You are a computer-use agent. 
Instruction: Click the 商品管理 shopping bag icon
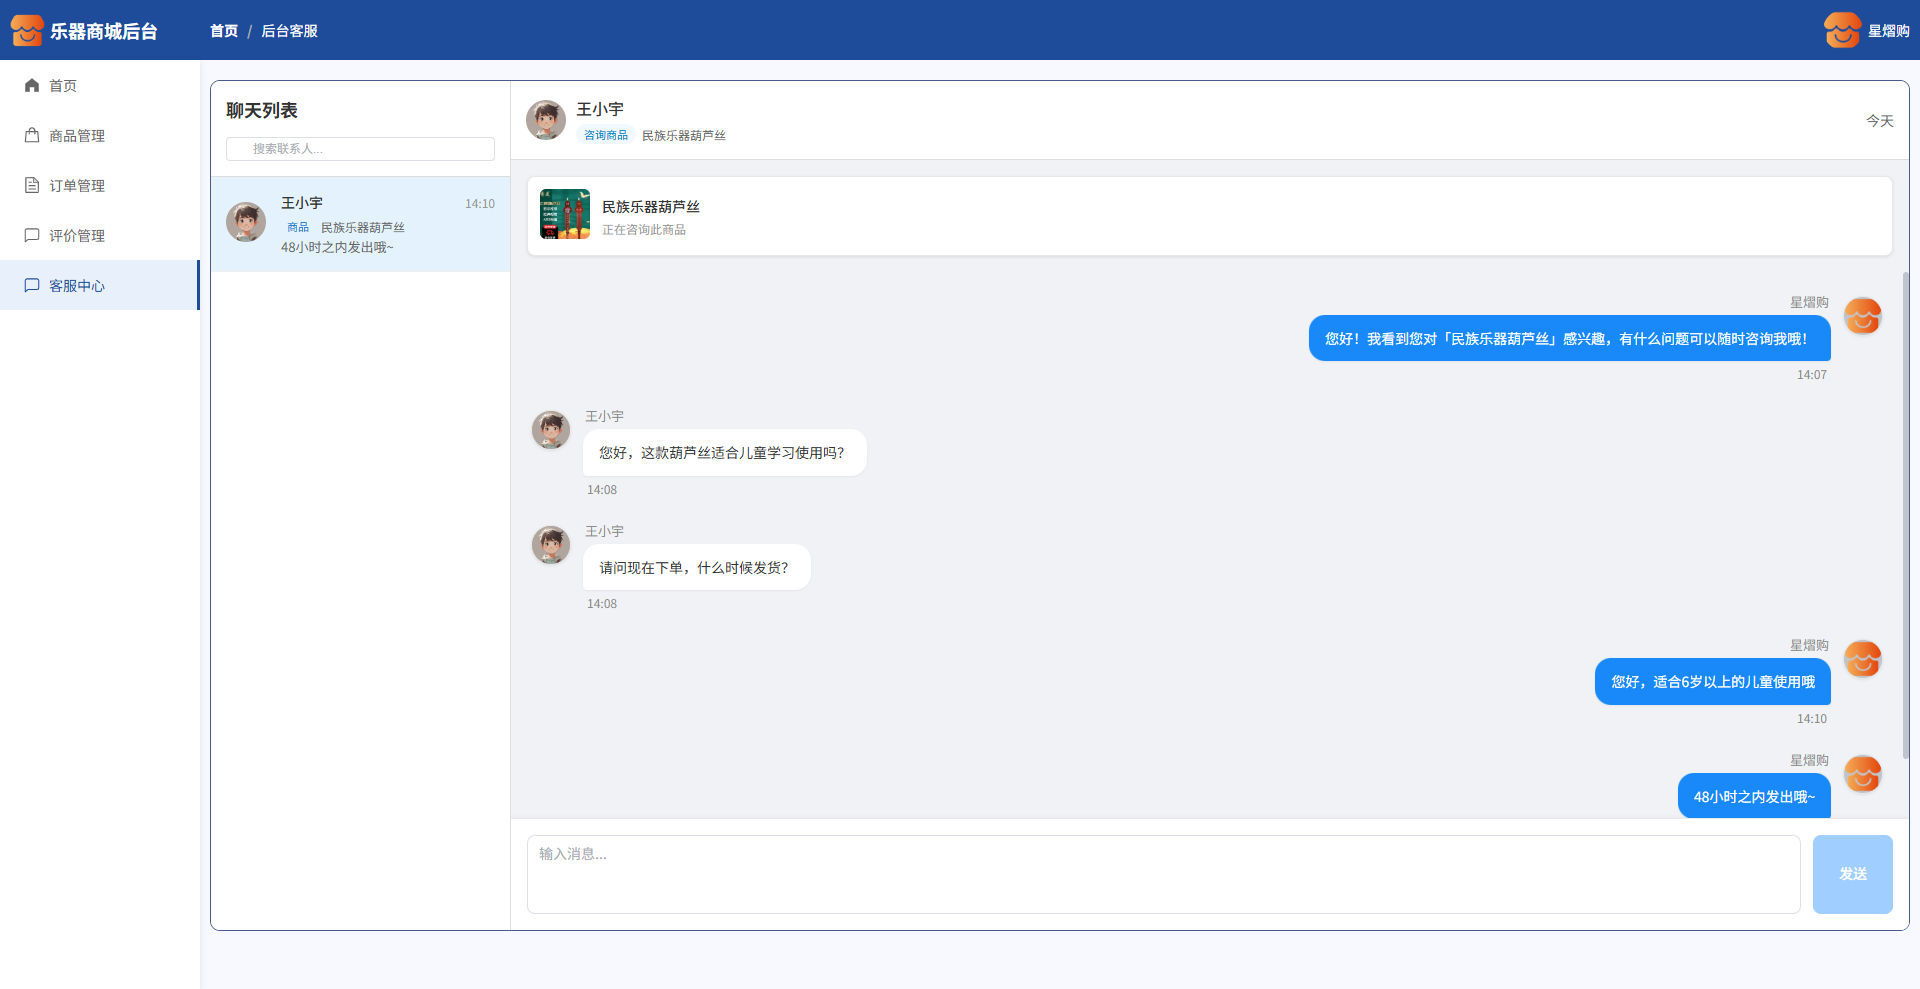[32, 136]
